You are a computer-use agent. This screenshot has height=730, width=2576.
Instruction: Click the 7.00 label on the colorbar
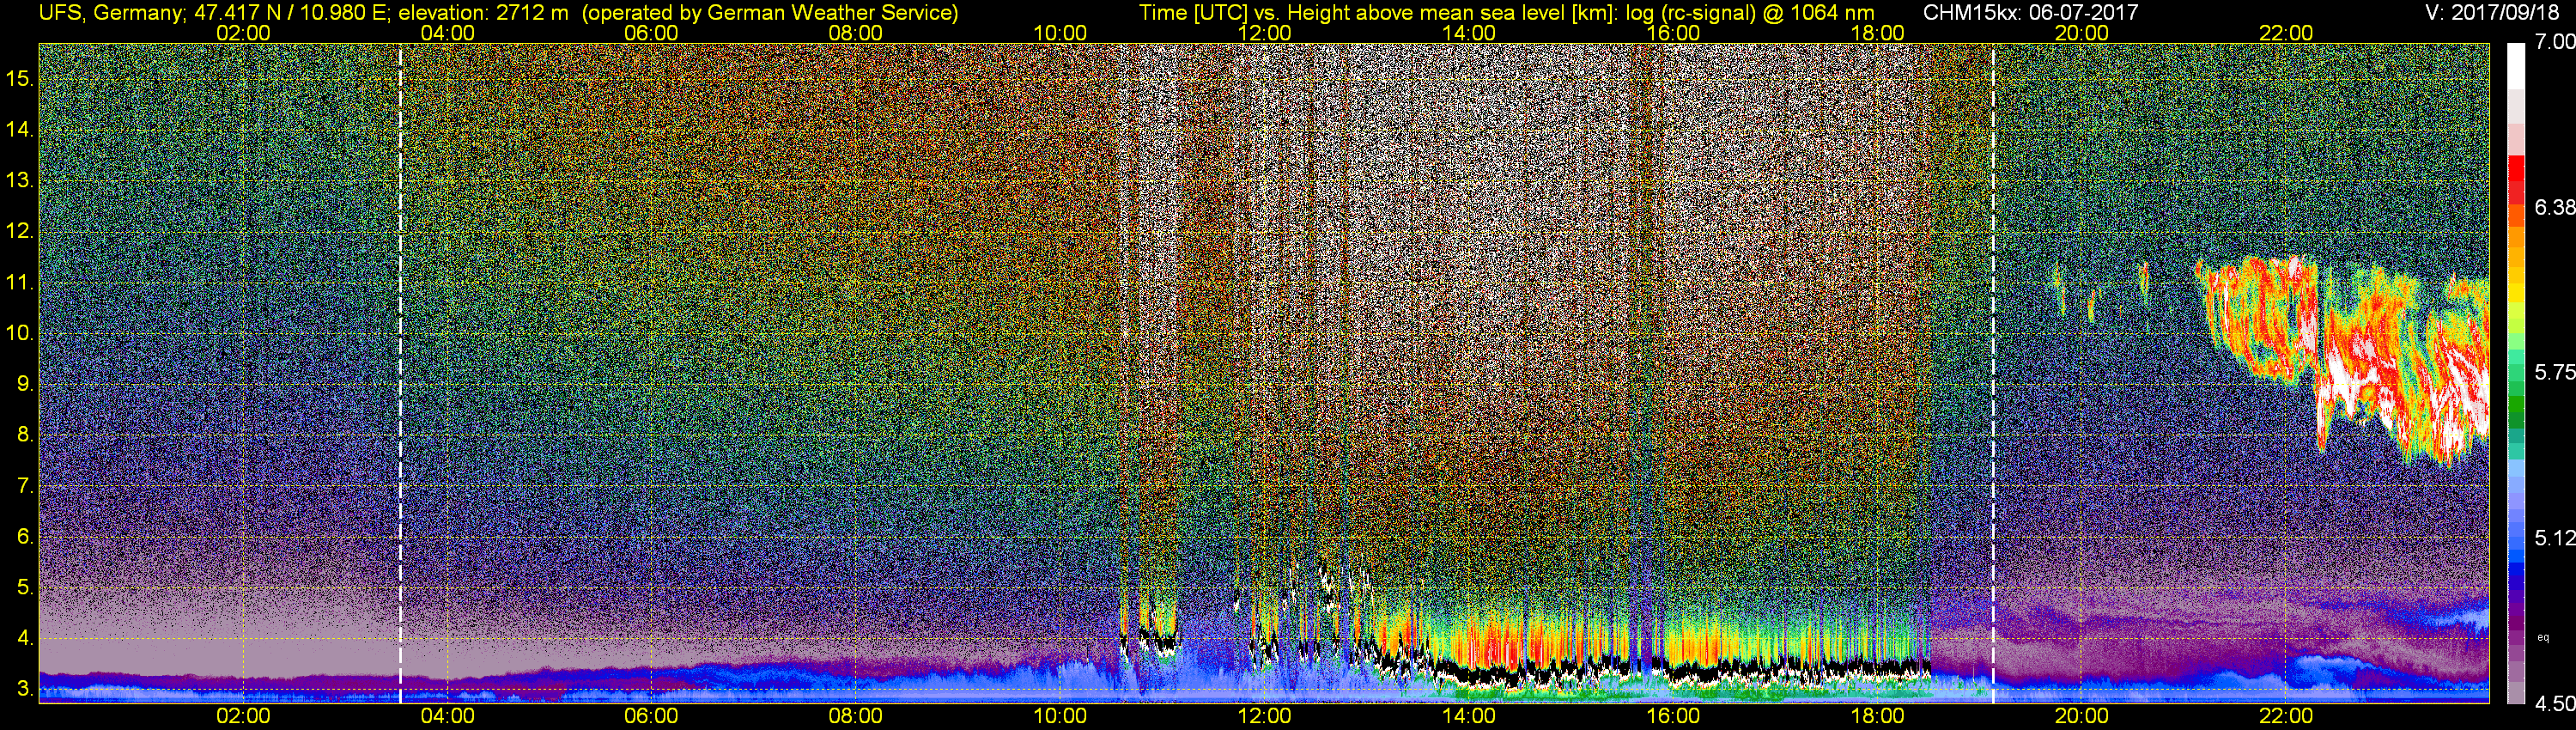[x=2554, y=42]
